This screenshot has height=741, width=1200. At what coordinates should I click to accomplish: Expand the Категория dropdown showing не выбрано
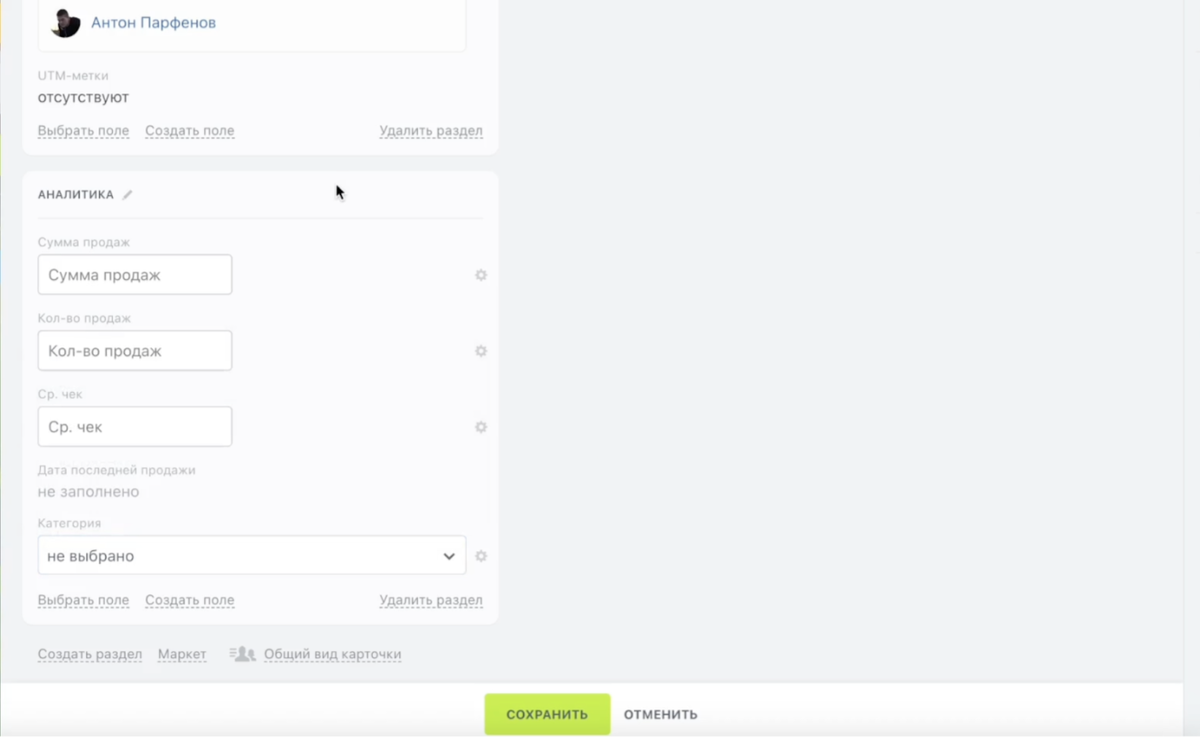click(252, 555)
